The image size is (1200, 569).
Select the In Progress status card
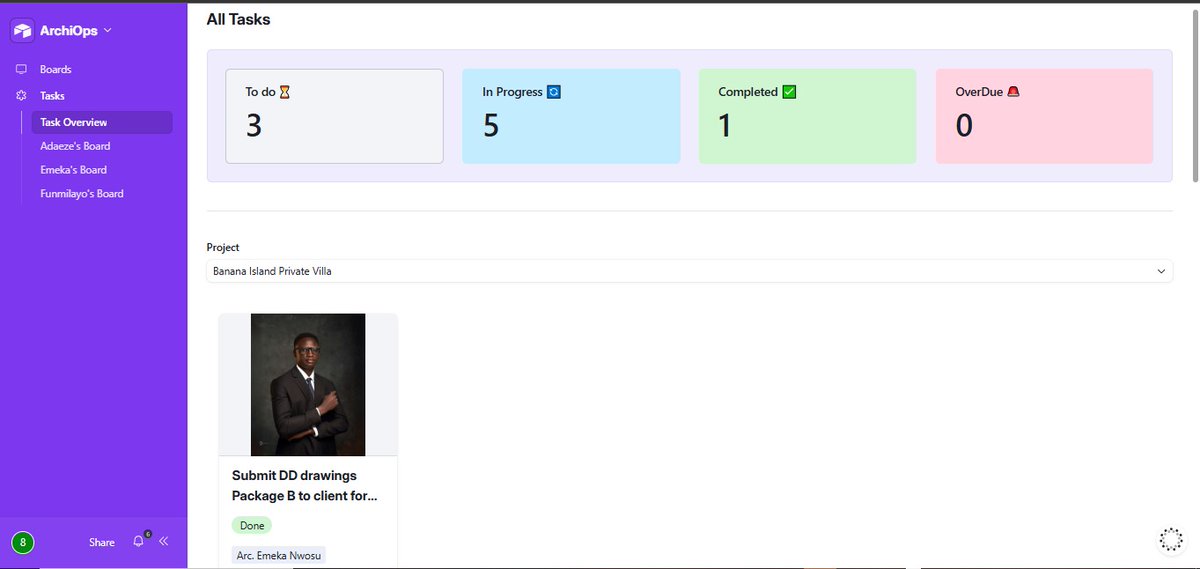[x=571, y=116]
